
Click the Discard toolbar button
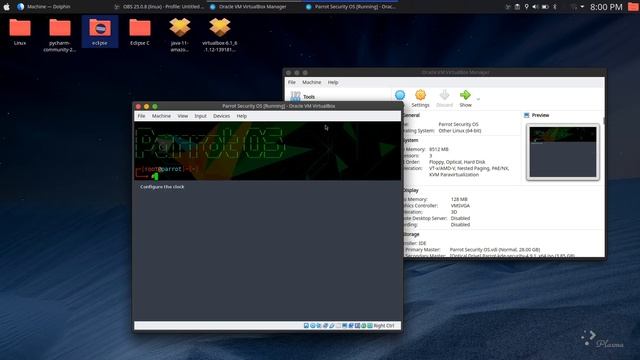pos(444,98)
